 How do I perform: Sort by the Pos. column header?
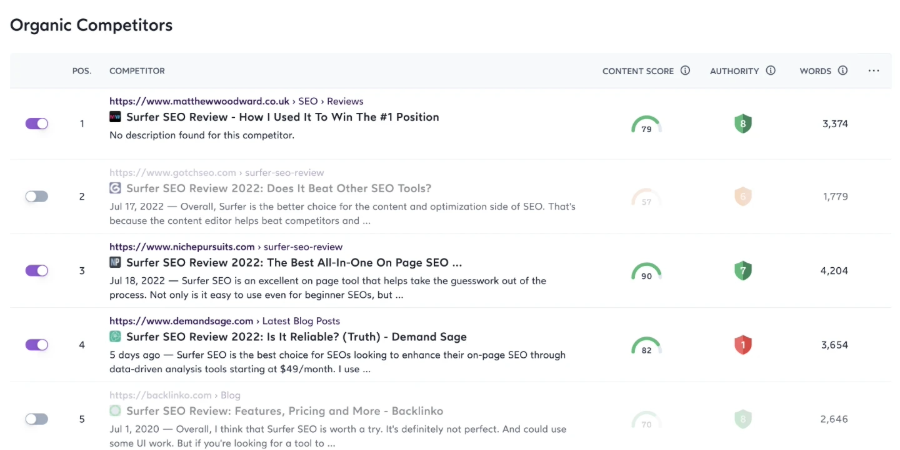(x=82, y=71)
